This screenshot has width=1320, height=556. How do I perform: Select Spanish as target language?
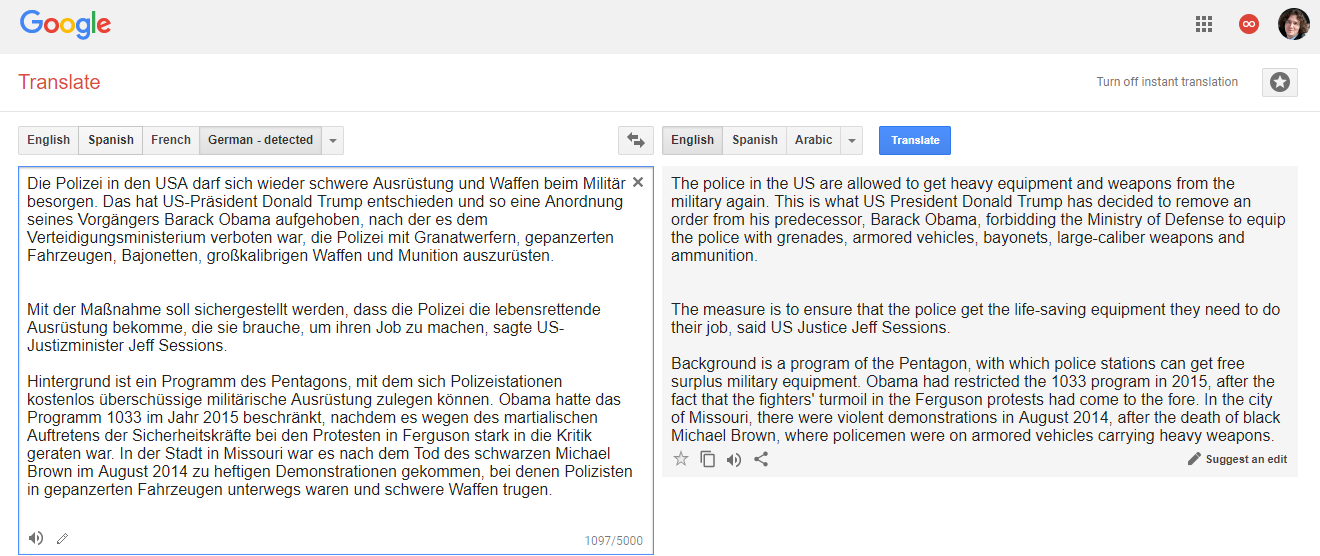click(x=755, y=140)
